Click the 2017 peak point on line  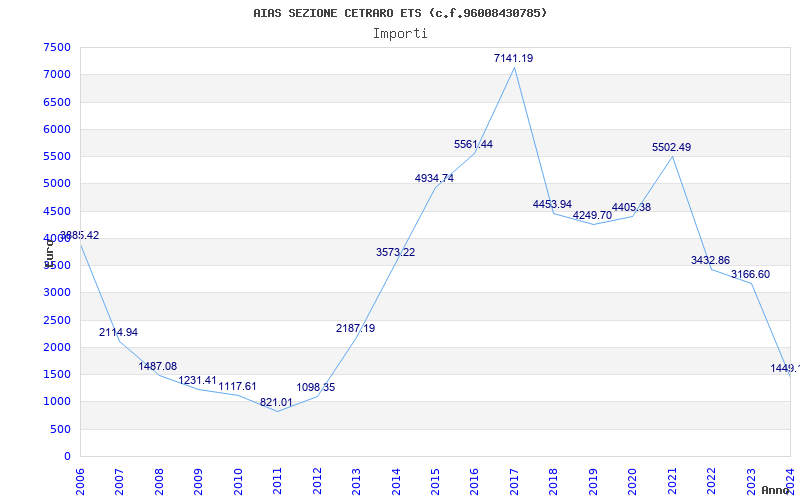tap(514, 67)
